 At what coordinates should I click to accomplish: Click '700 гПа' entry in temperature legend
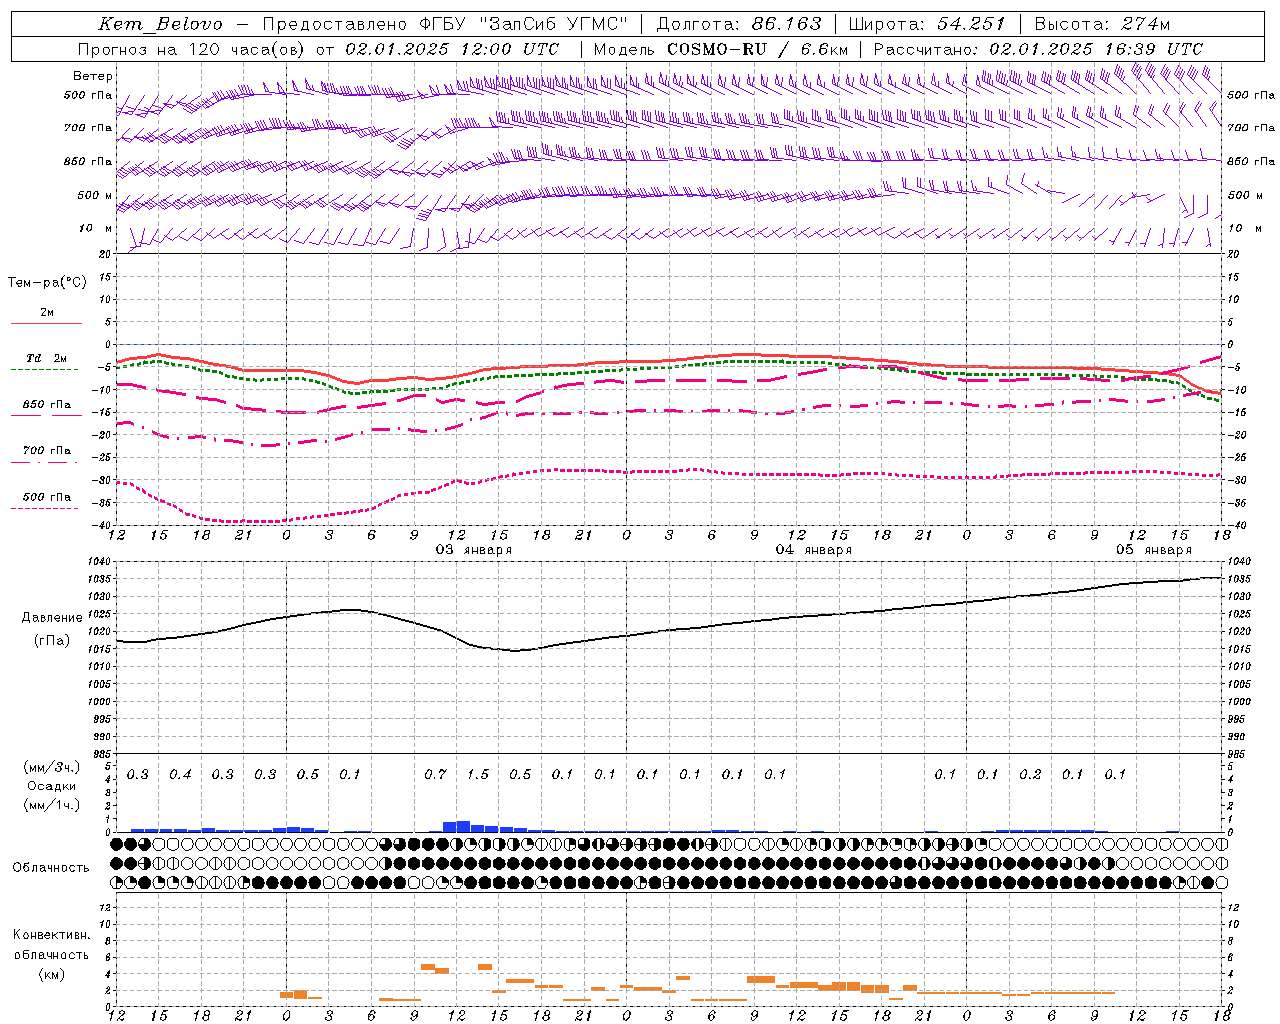(47, 451)
